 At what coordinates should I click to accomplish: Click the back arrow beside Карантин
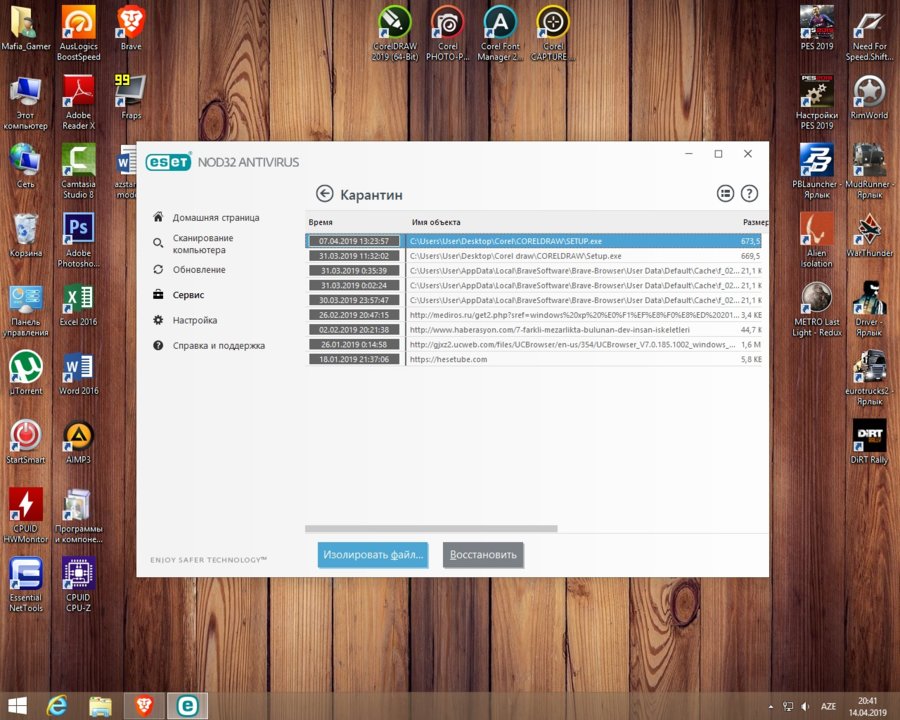coord(324,194)
